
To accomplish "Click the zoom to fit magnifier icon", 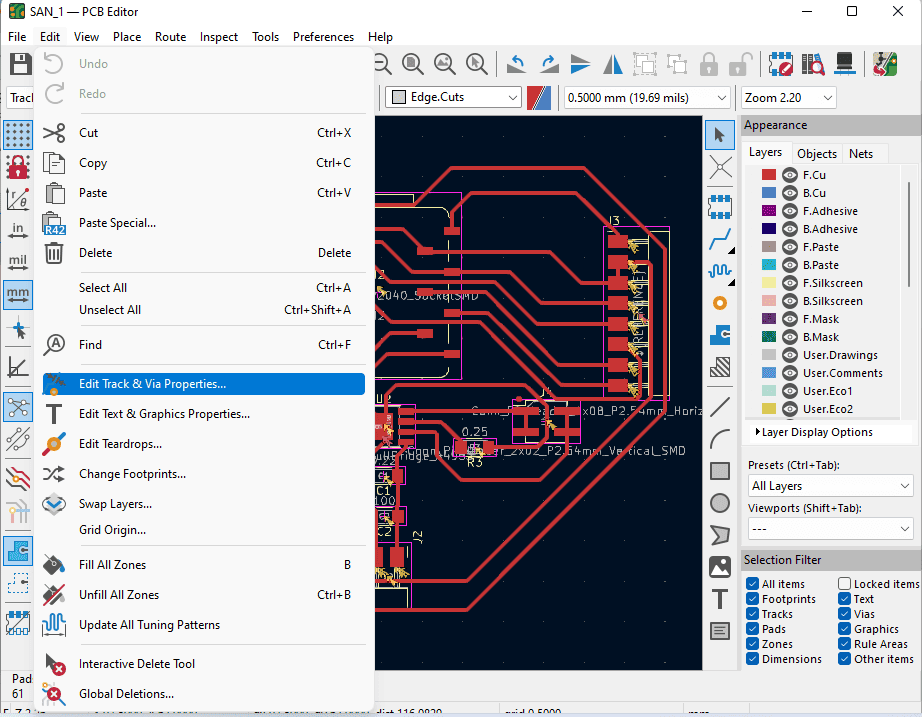I will click(413, 64).
